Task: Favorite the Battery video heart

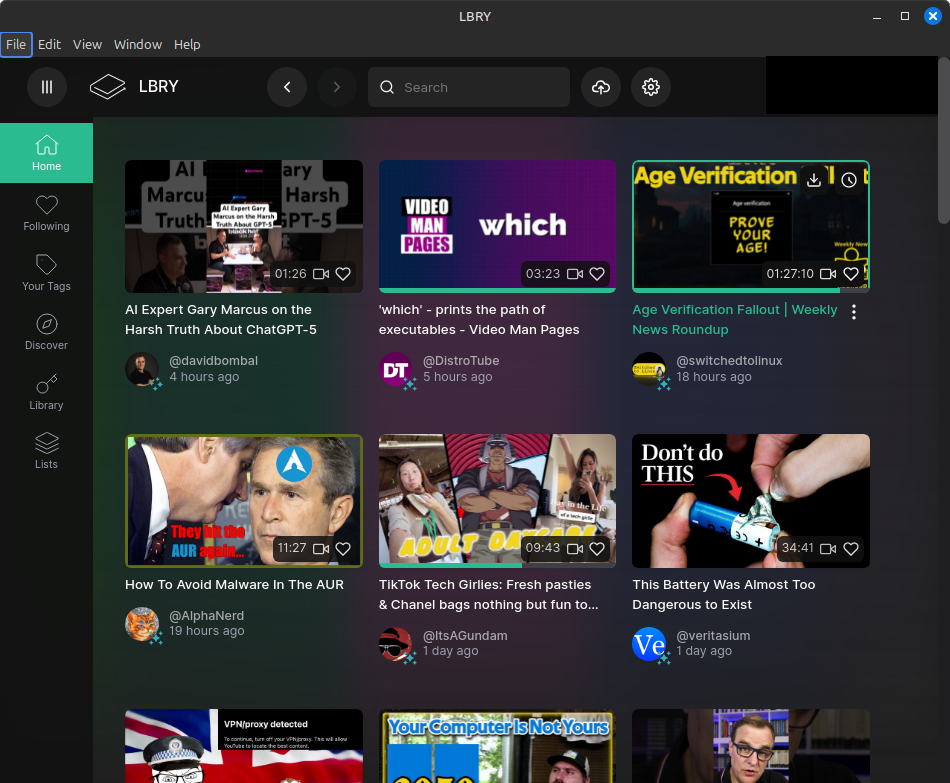Action: (x=851, y=548)
